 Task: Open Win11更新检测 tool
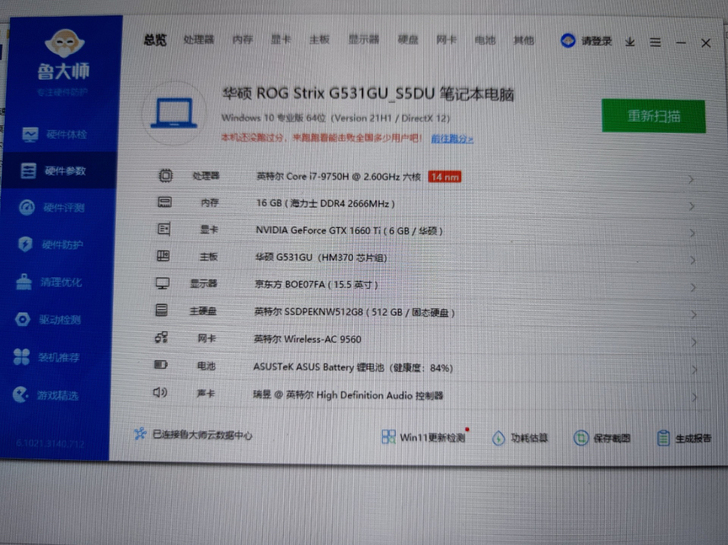pos(423,437)
